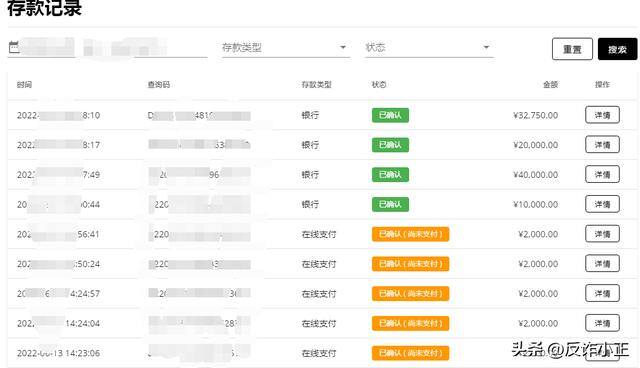Open 详情 for the 56:41 online payment row

pyautogui.click(x=602, y=234)
